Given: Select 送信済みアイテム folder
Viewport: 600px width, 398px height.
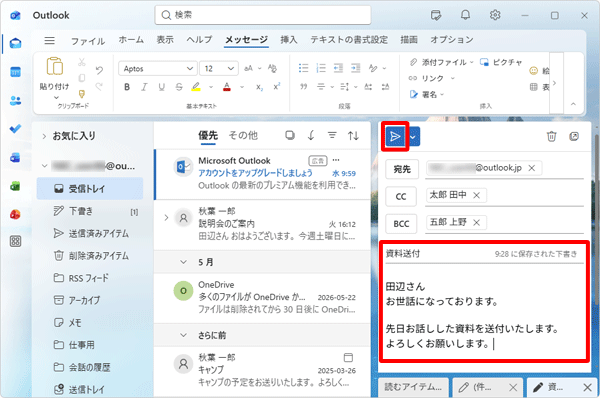Looking at the screenshot, I should (90, 233).
